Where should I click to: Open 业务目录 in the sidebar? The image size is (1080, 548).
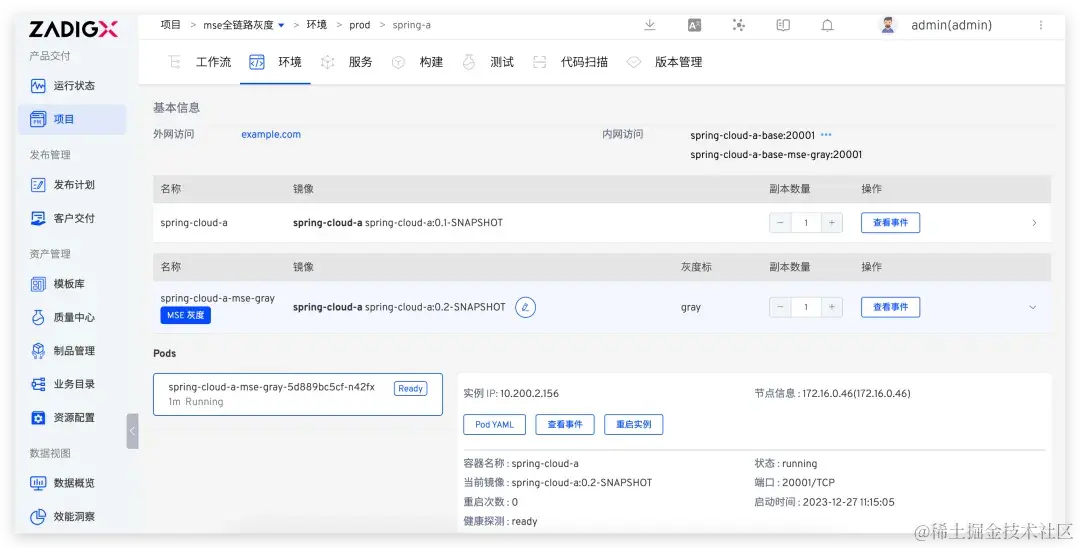point(63,384)
